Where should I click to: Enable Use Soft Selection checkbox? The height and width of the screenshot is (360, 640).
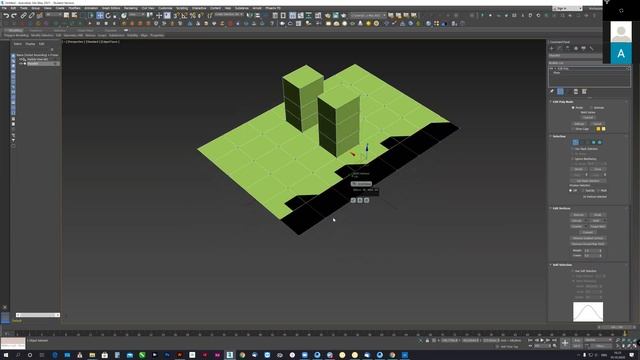point(573,271)
